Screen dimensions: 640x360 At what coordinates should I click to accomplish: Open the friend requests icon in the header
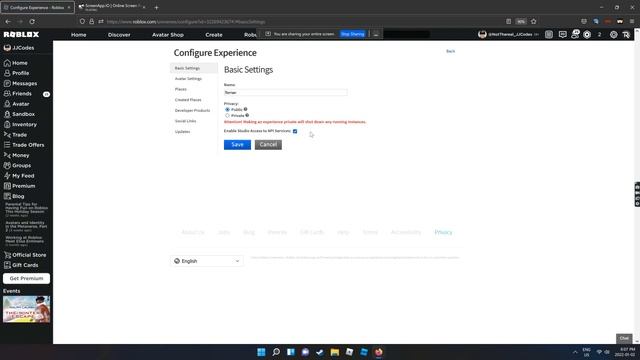pyautogui.click(x=575, y=34)
